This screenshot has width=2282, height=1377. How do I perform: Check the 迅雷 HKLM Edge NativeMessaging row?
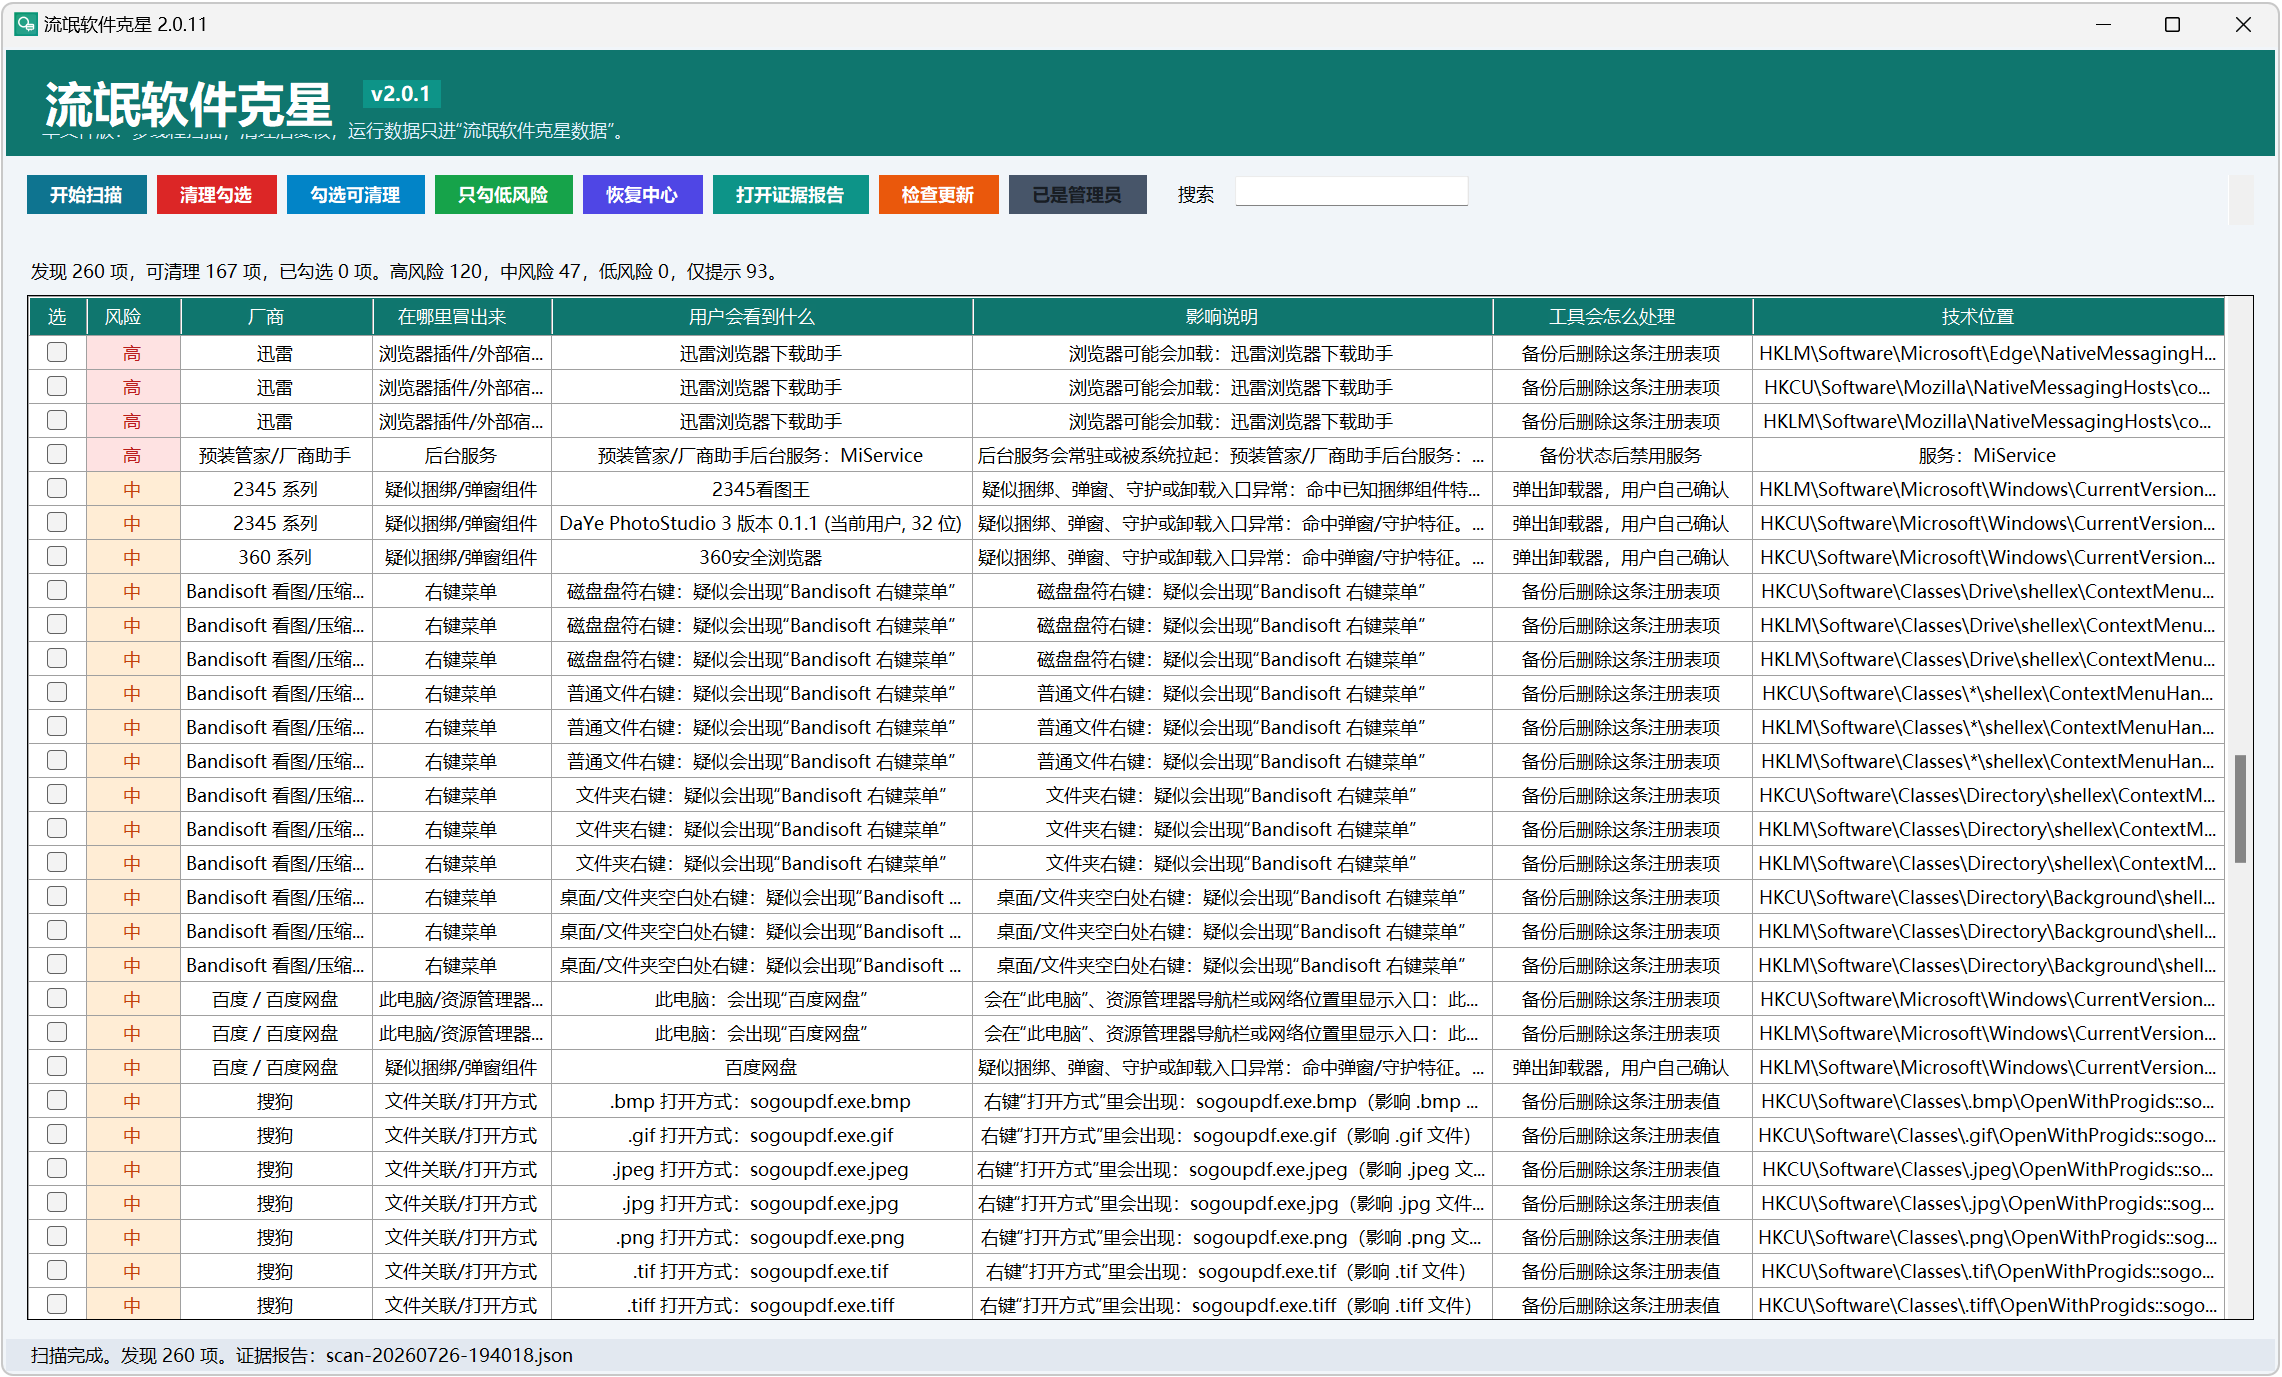(x=57, y=352)
